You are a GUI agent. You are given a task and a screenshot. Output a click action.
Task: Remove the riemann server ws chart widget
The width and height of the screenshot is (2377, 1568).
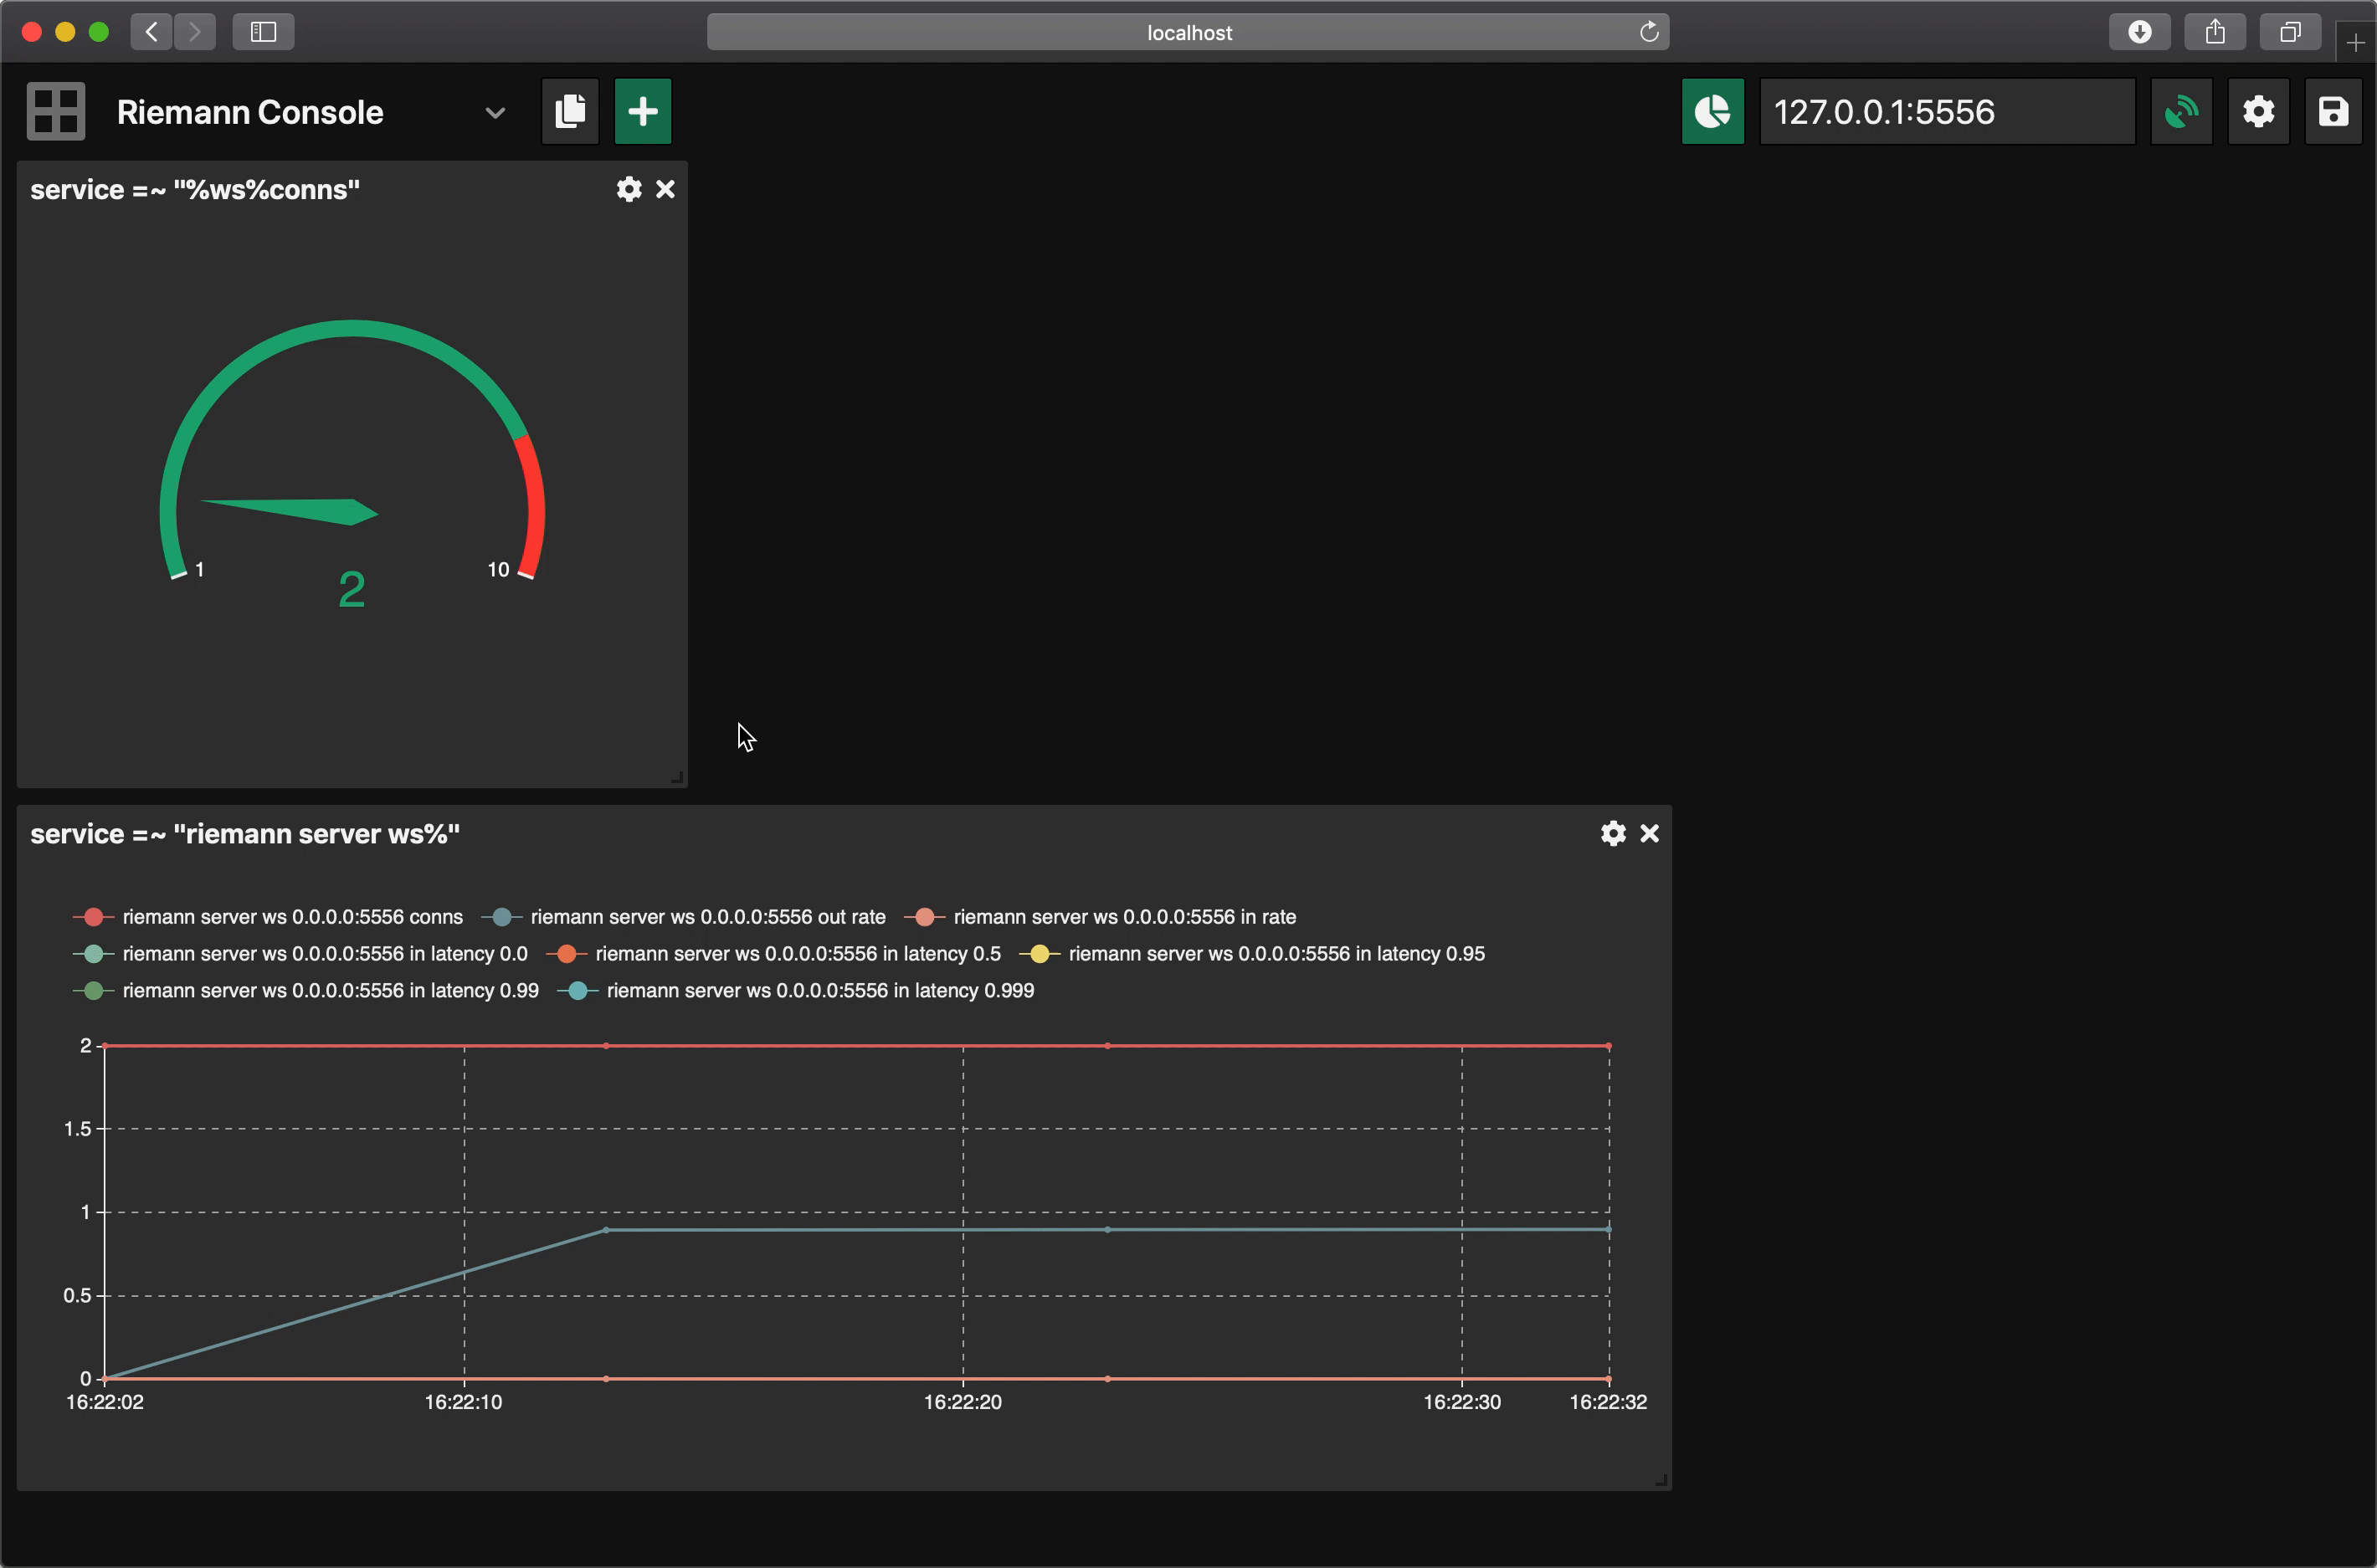tap(1649, 833)
